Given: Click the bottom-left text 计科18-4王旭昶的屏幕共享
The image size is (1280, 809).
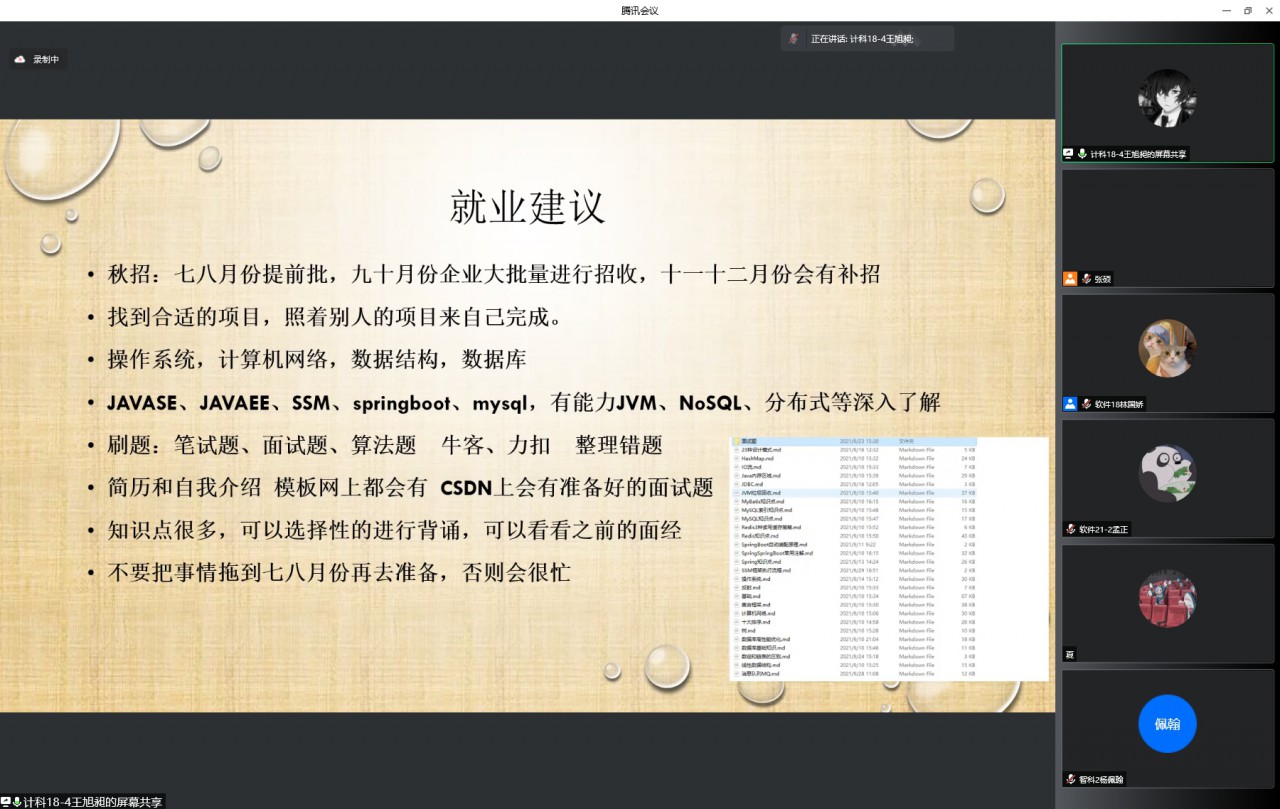Looking at the screenshot, I should tap(93, 802).
